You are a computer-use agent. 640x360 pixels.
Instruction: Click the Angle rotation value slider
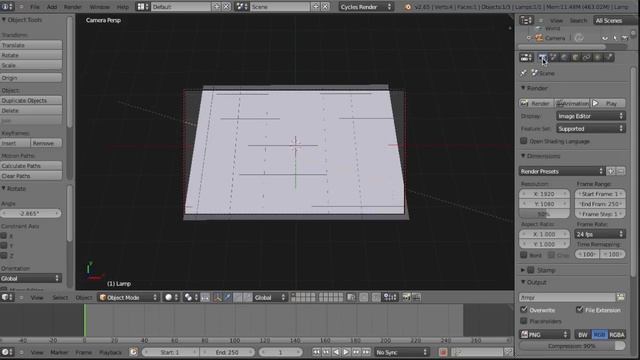pos(31,213)
